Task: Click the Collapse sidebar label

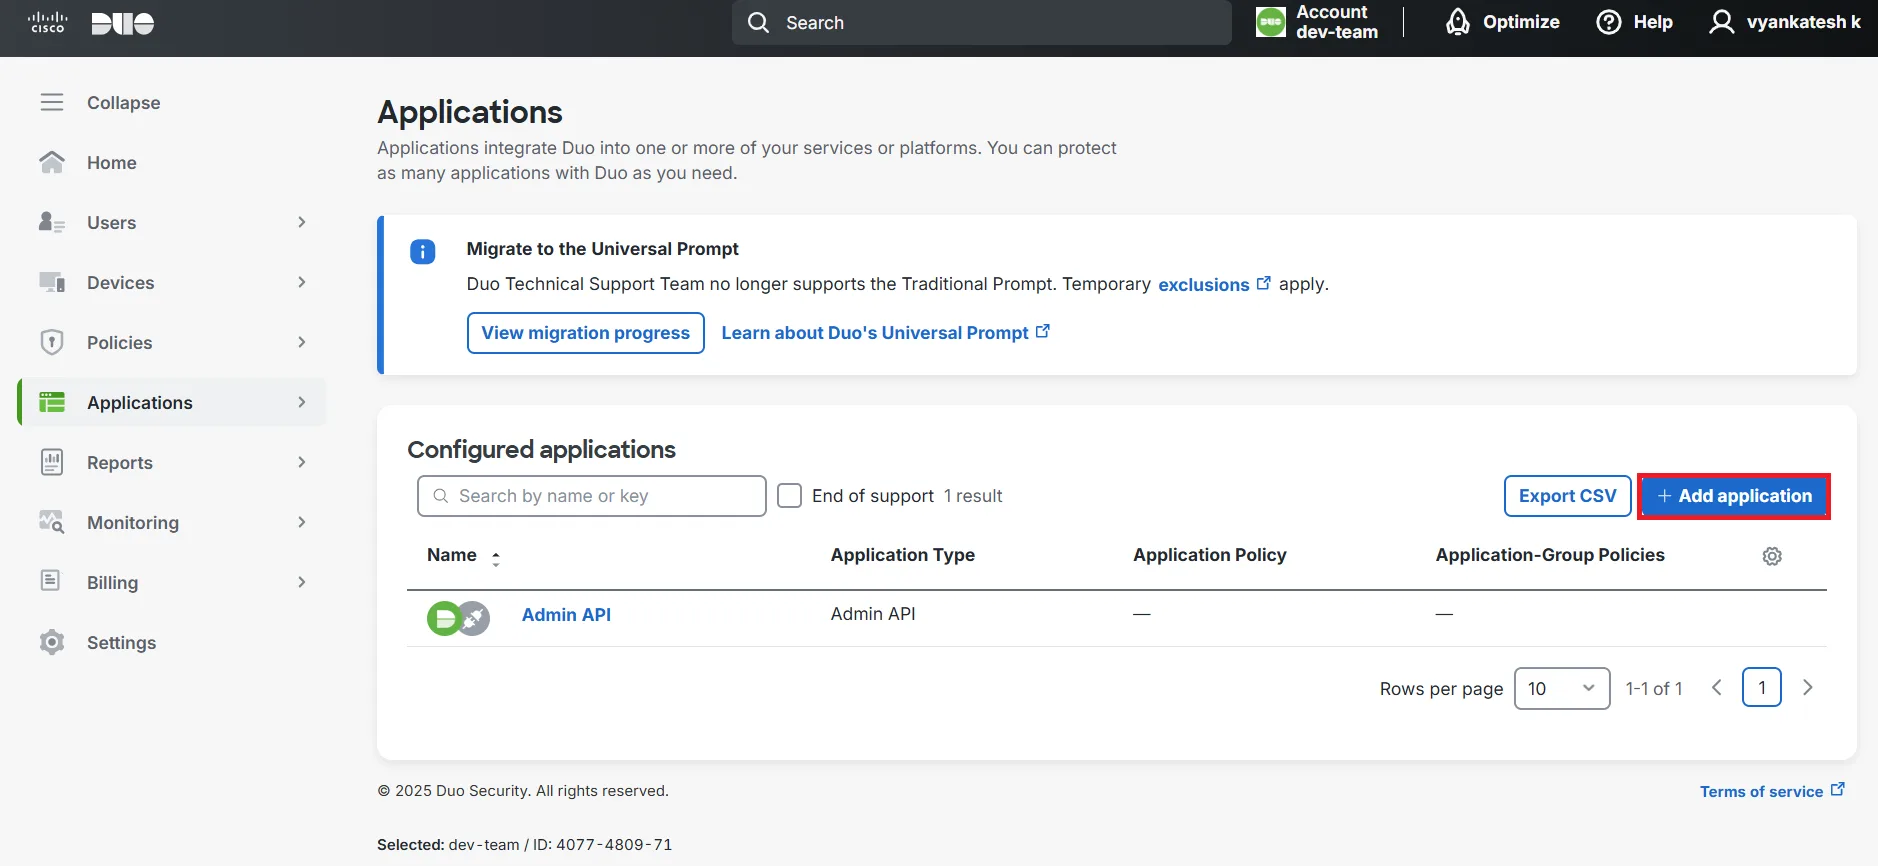Action: tap(123, 103)
